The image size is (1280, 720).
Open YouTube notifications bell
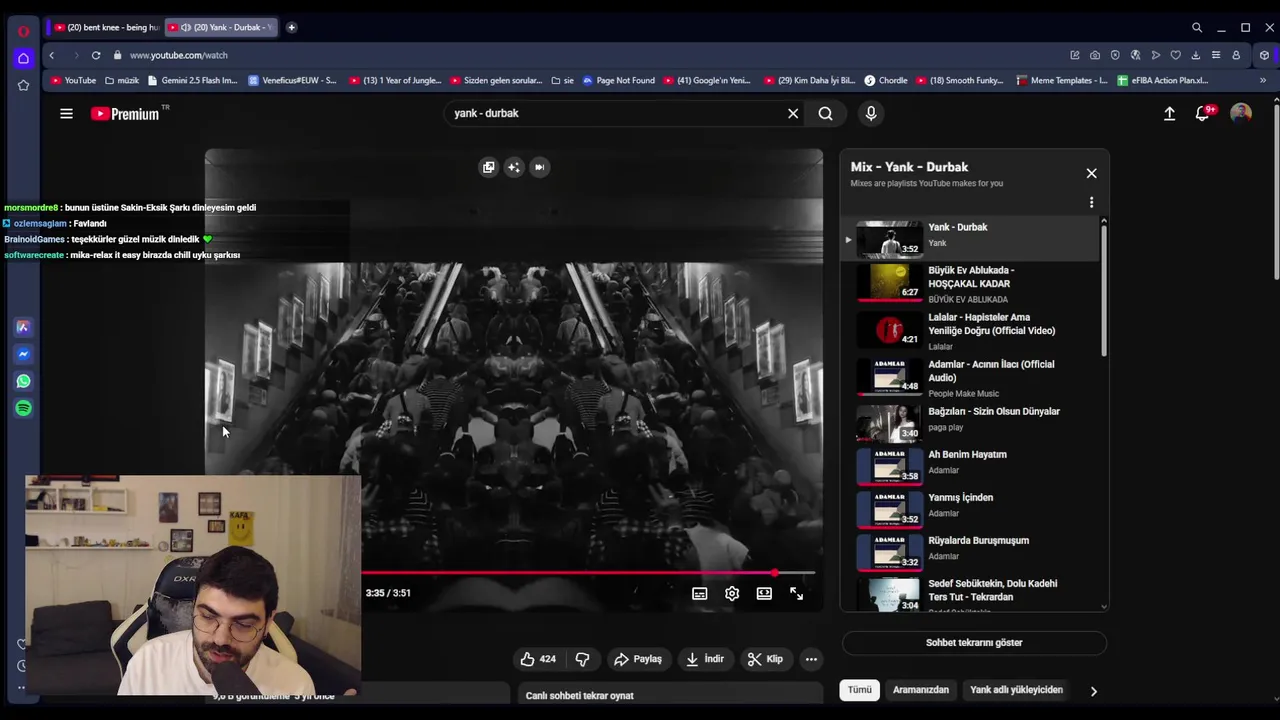[x=1203, y=113]
